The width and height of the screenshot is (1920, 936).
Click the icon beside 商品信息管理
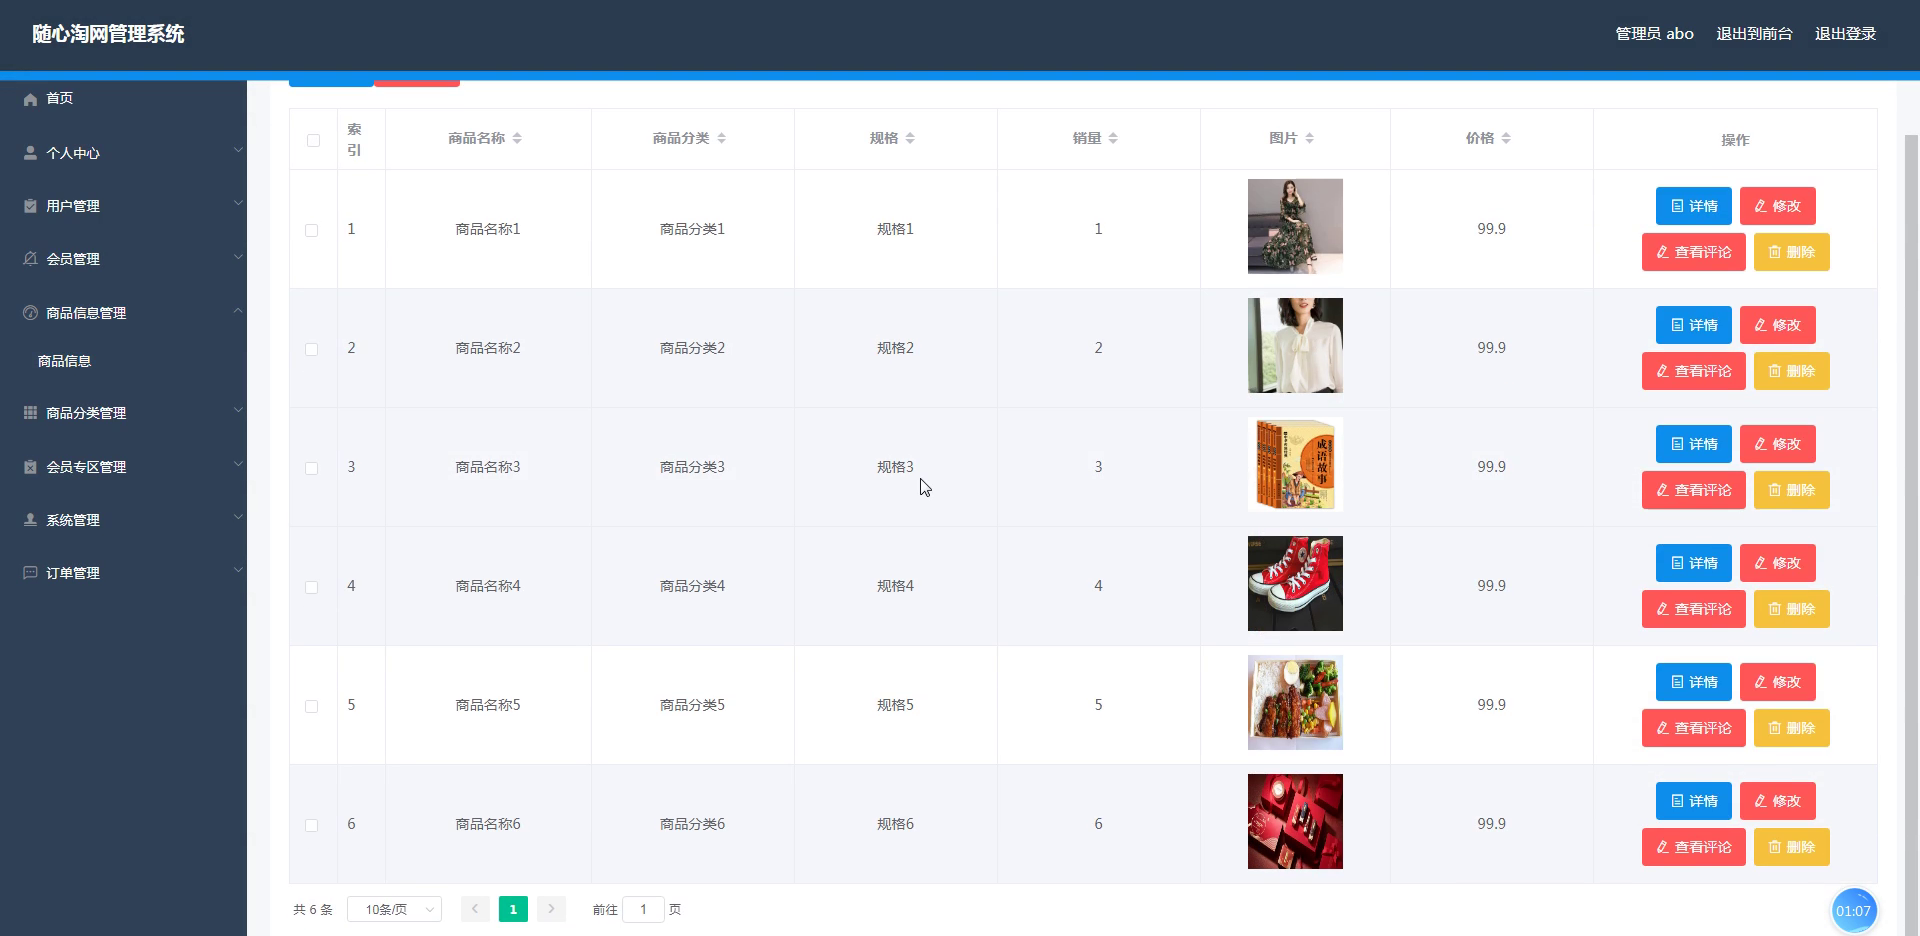(30, 313)
